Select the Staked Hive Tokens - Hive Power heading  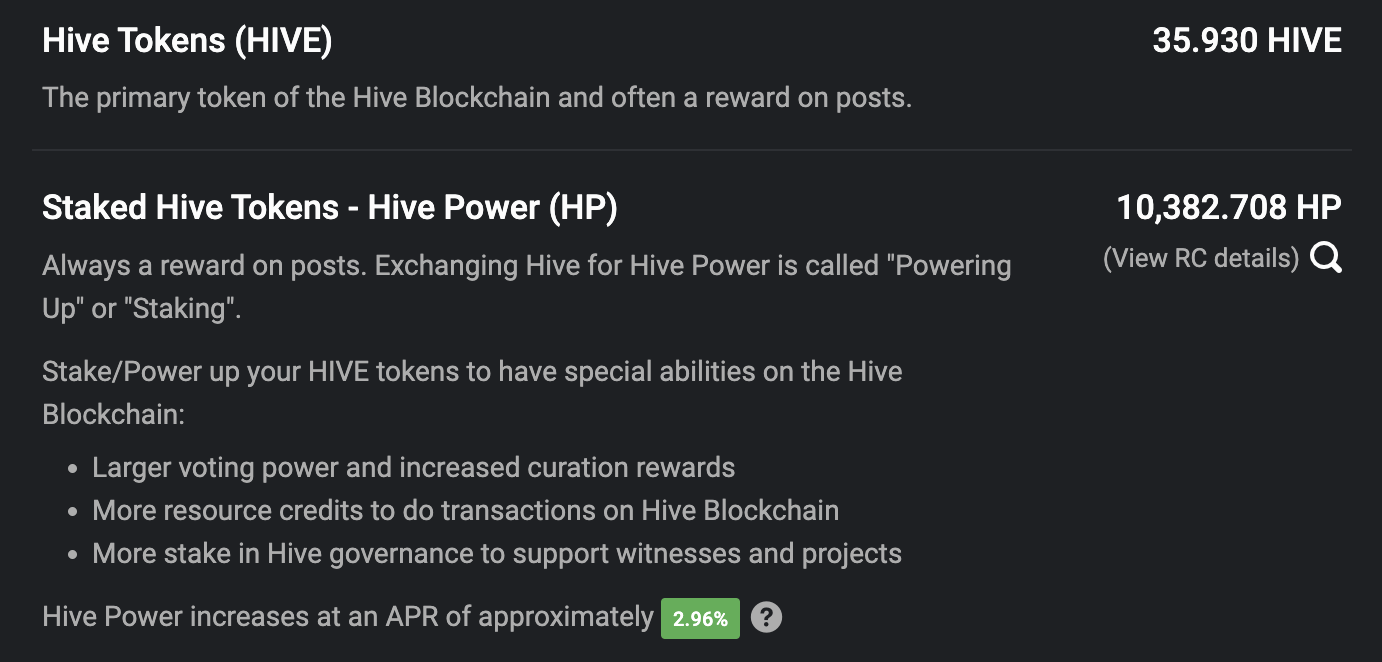point(330,208)
